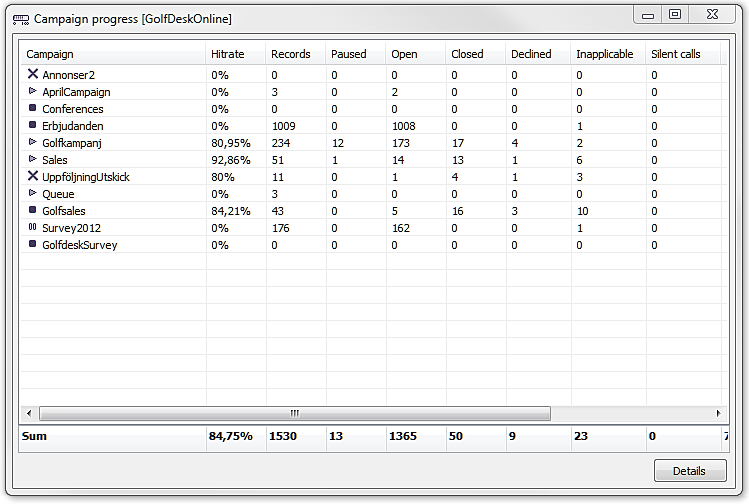Click the 92,86% hitrate value
Image resolution: width=749 pixels, height=504 pixels.
click(231, 160)
